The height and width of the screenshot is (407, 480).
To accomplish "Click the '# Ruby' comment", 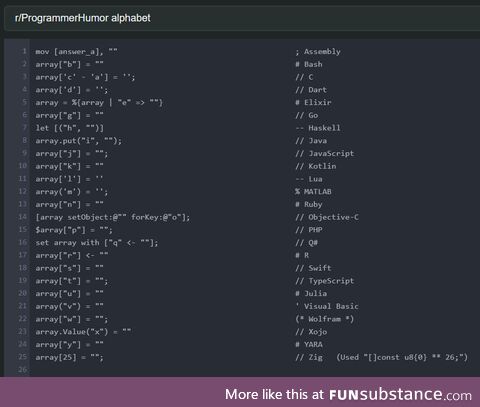I will coord(309,204).
